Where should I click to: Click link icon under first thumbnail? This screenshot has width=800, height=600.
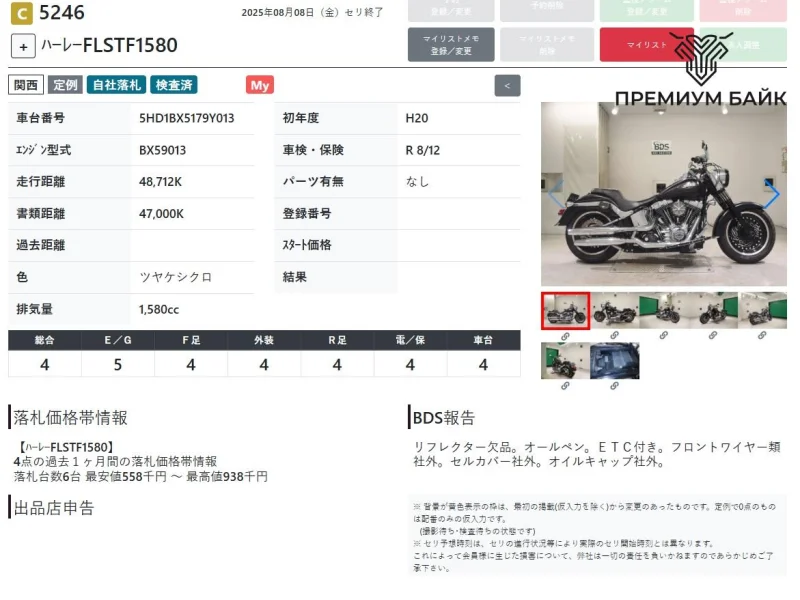[x=565, y=336]
